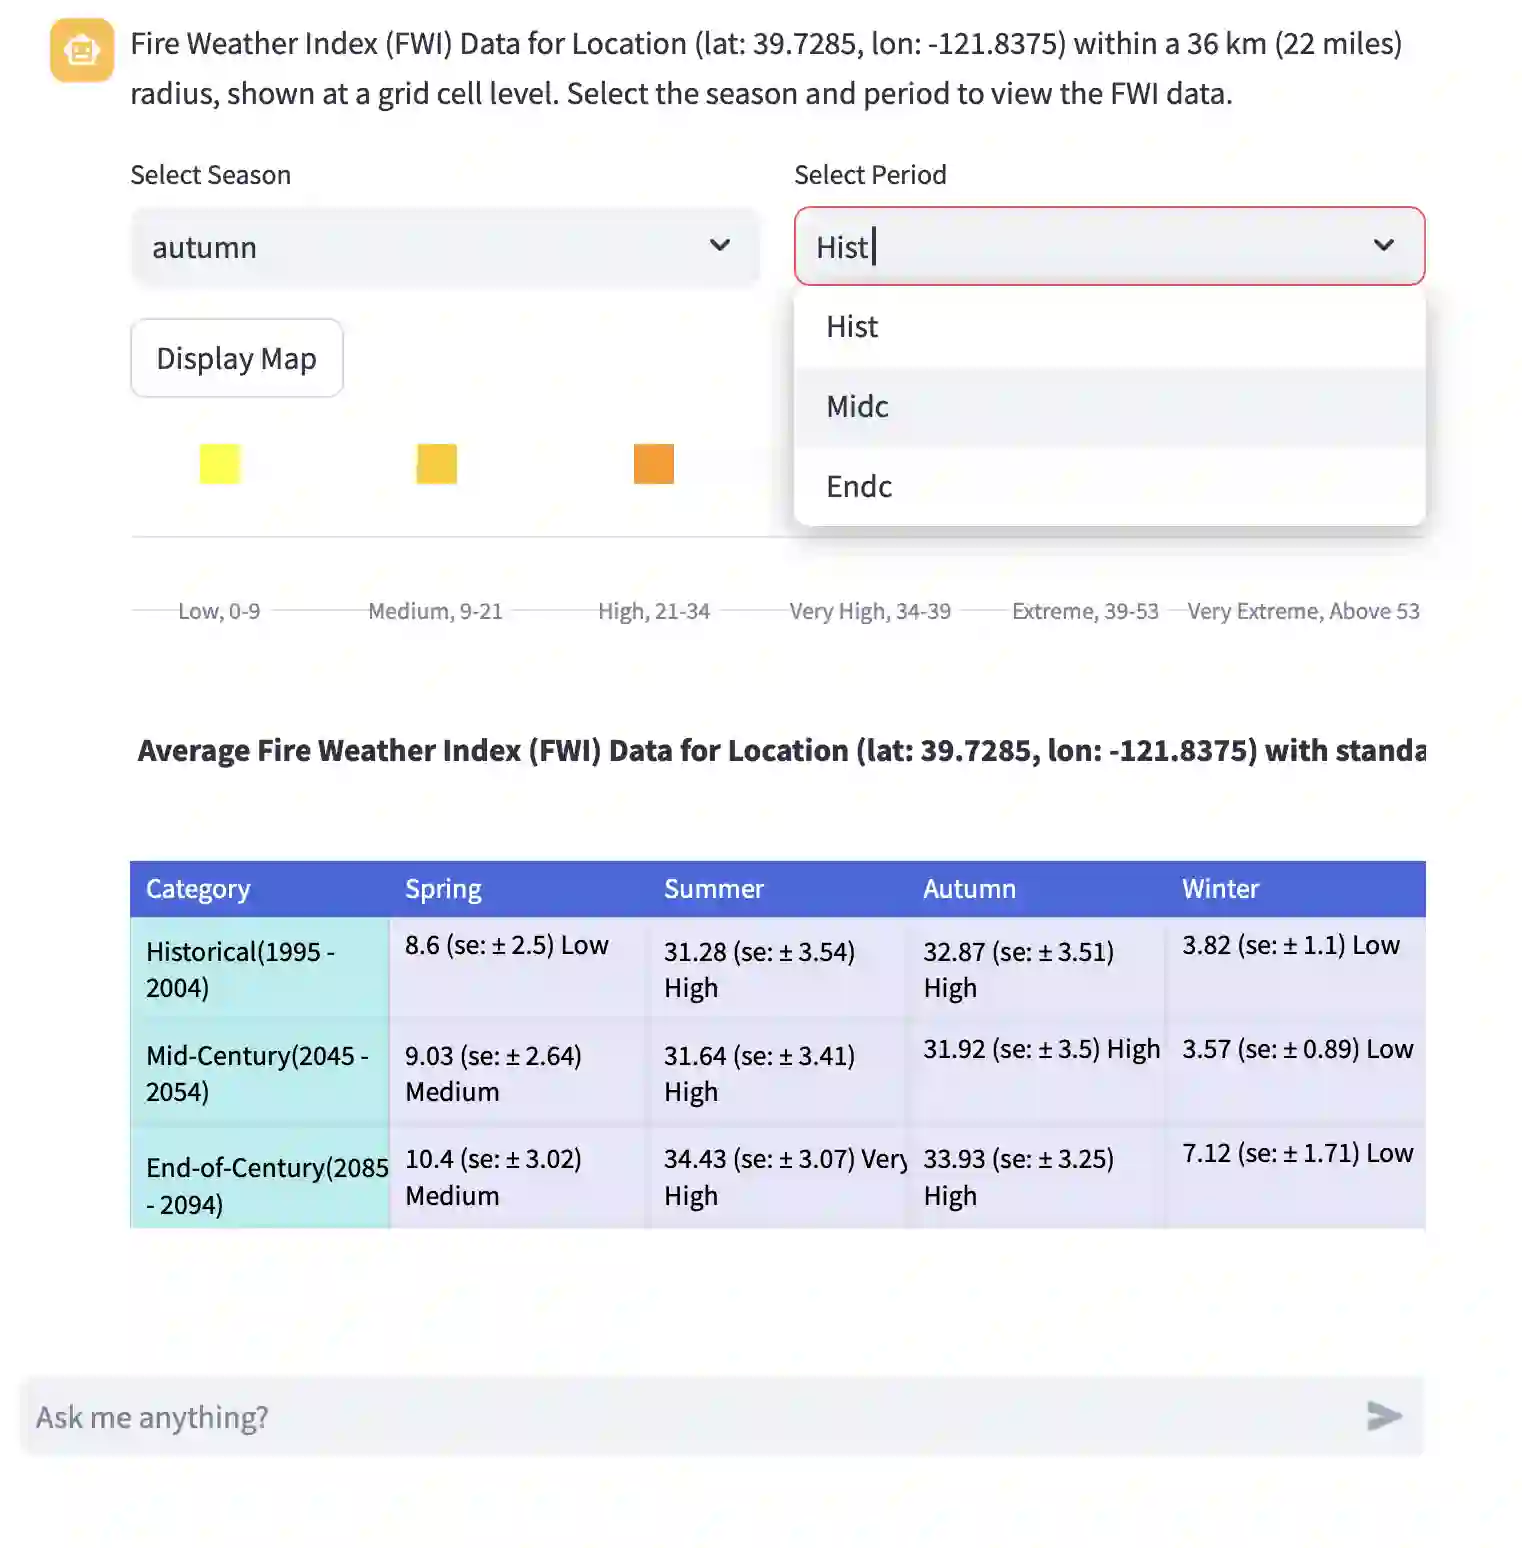Click the amber Medium legend swatch

coord(437,464)
